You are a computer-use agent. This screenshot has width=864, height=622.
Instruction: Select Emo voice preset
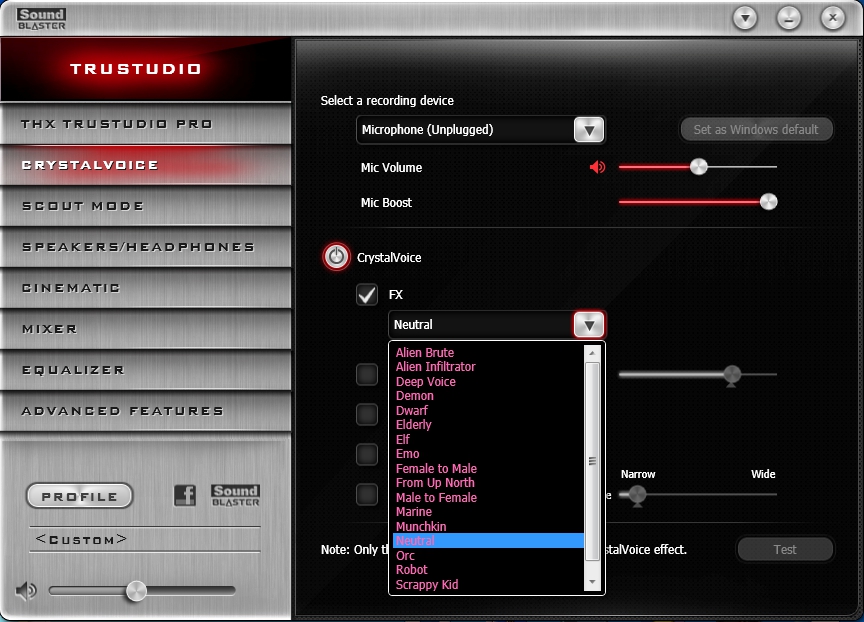click(407, 454)
